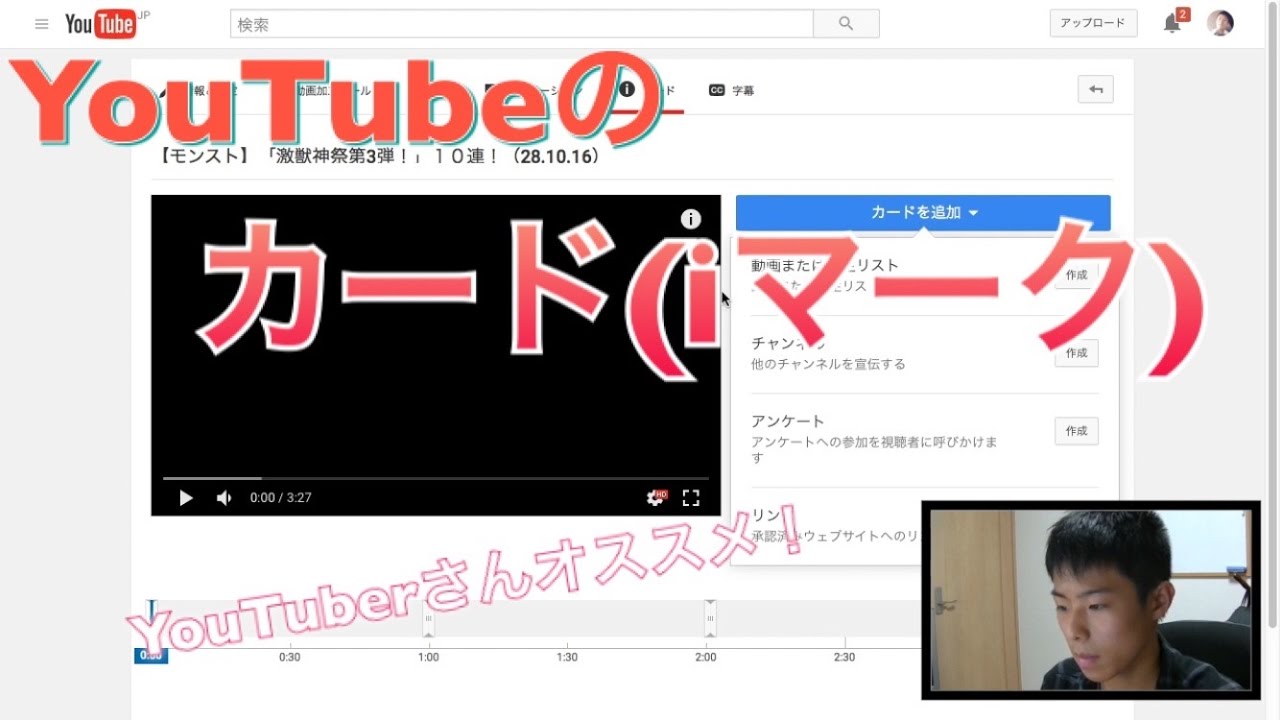Click the 2:00 timeline marker handle
Image resolution: width=1280 pixels, height=720 pixels.
[710, 619]
